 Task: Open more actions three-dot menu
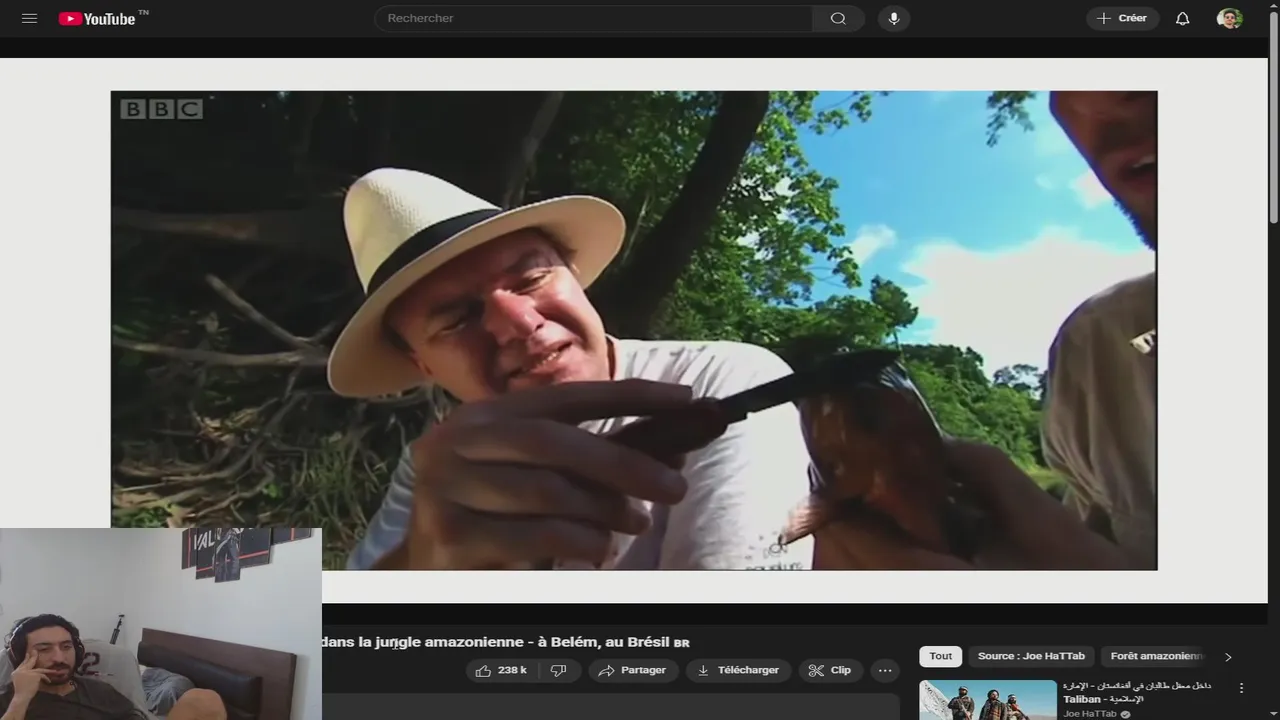point(885,670)
